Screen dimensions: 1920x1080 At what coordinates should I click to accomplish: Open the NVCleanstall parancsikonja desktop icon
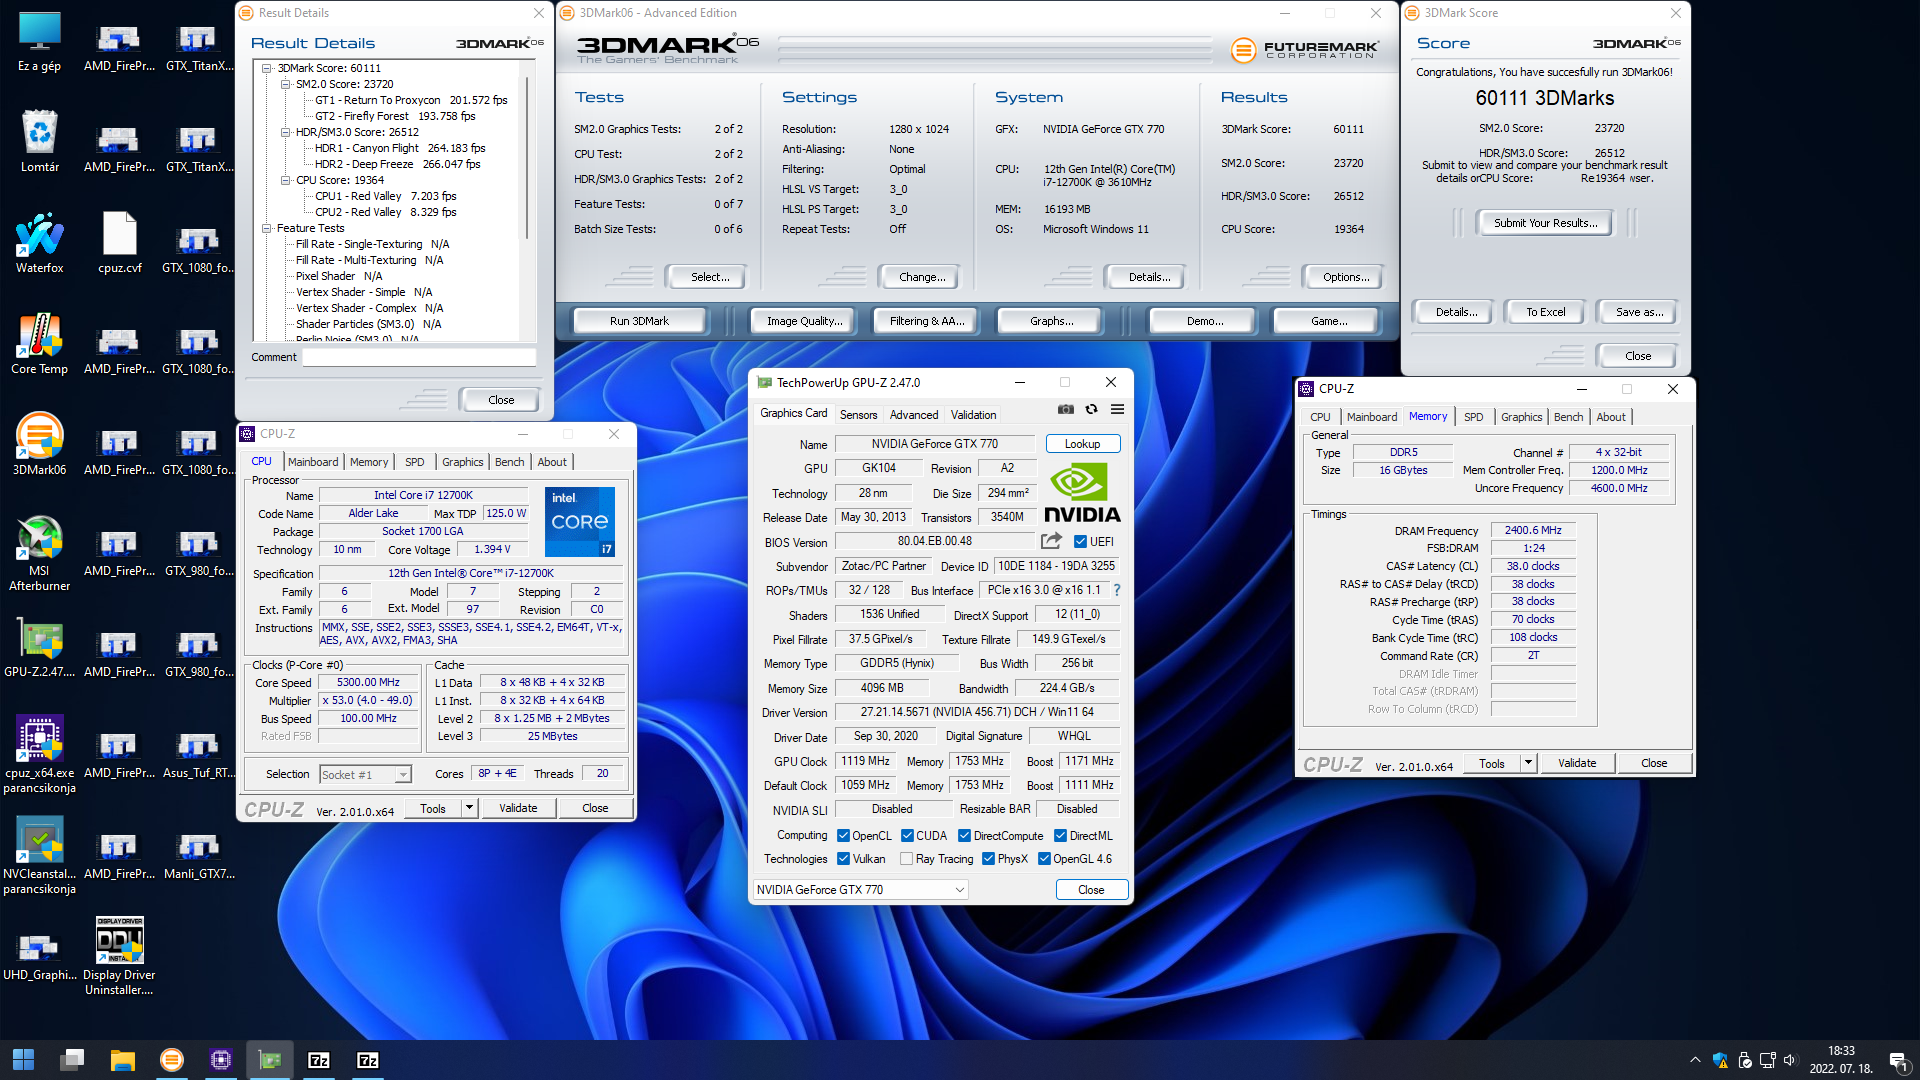[x=39, y=855]
